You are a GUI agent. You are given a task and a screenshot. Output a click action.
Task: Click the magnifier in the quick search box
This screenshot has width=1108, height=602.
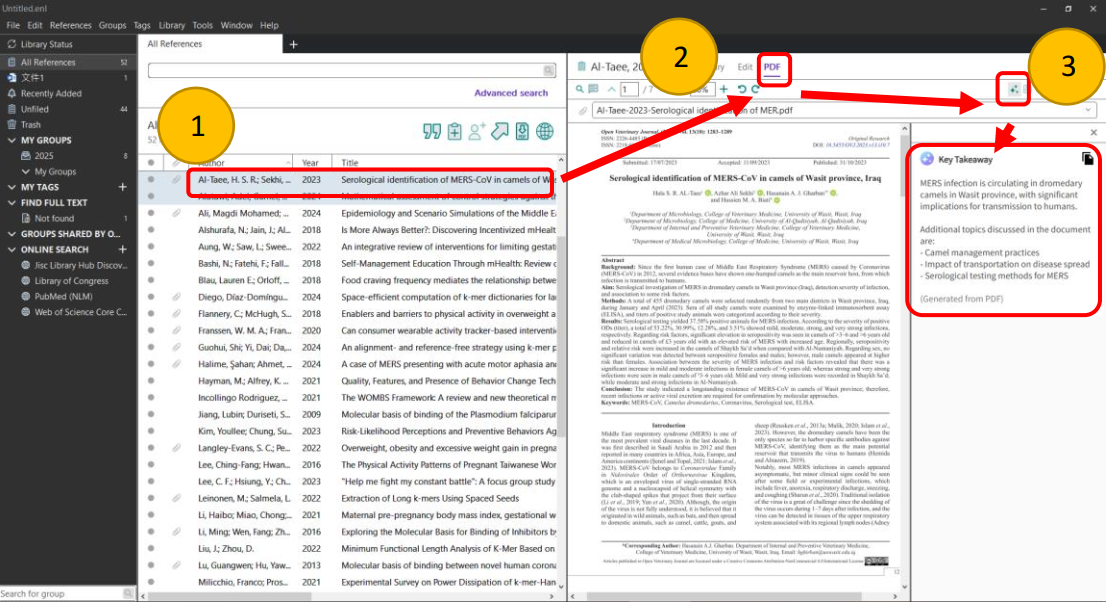548,71
